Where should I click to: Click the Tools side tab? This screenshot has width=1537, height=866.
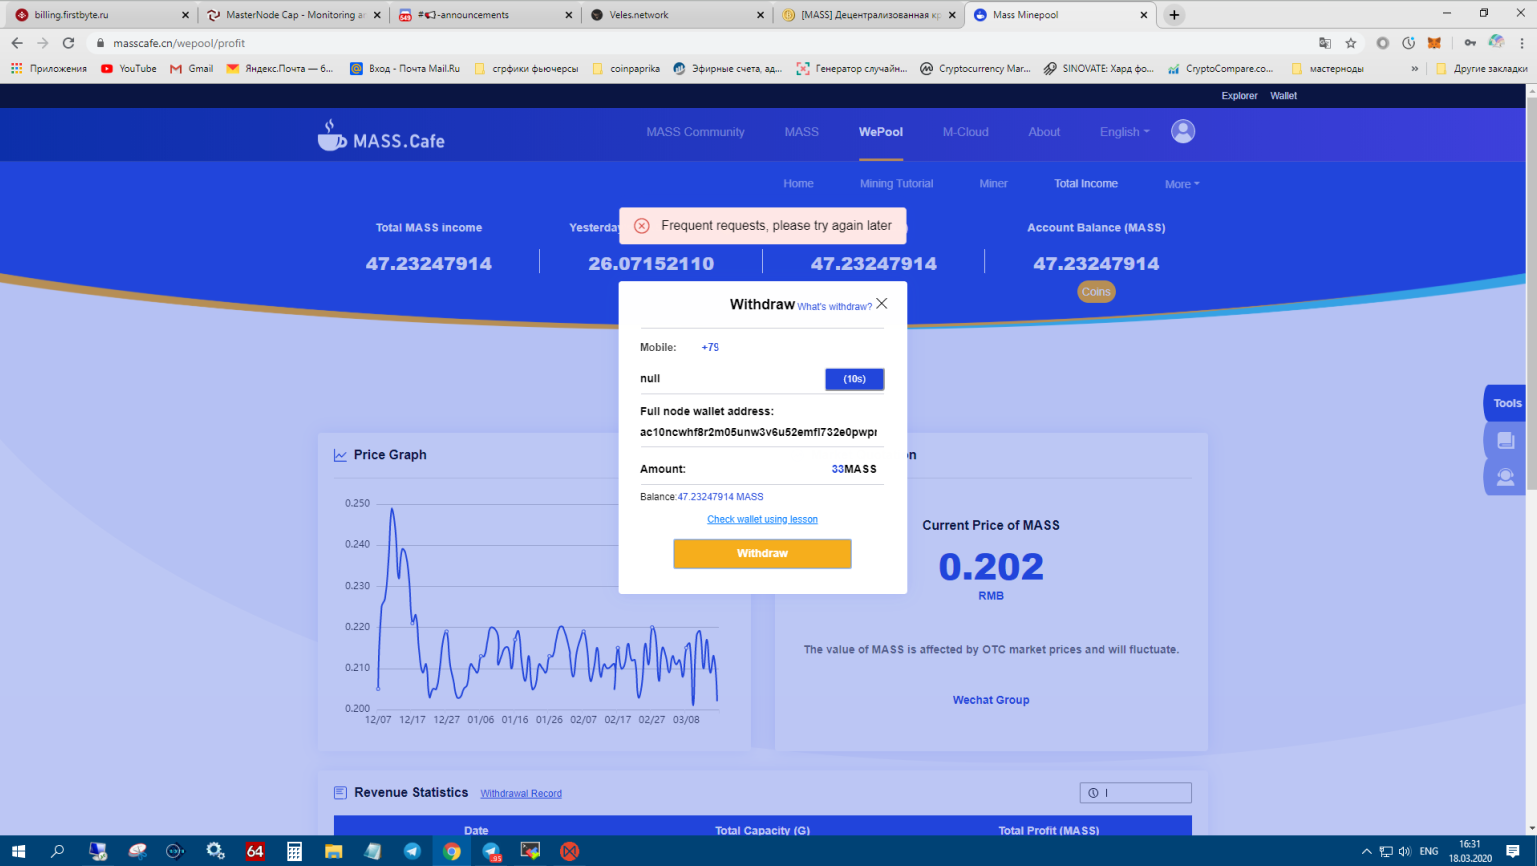coord(1506,403)
